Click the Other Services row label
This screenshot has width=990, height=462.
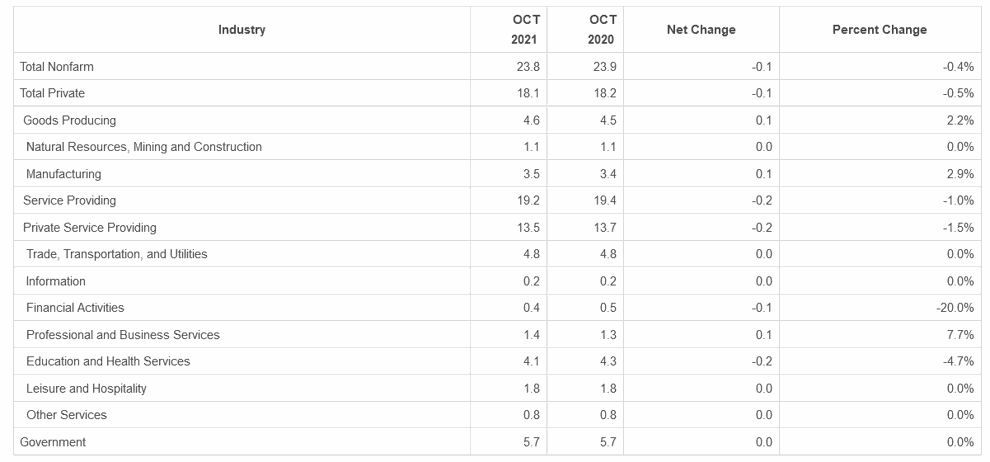coord(66,415)
